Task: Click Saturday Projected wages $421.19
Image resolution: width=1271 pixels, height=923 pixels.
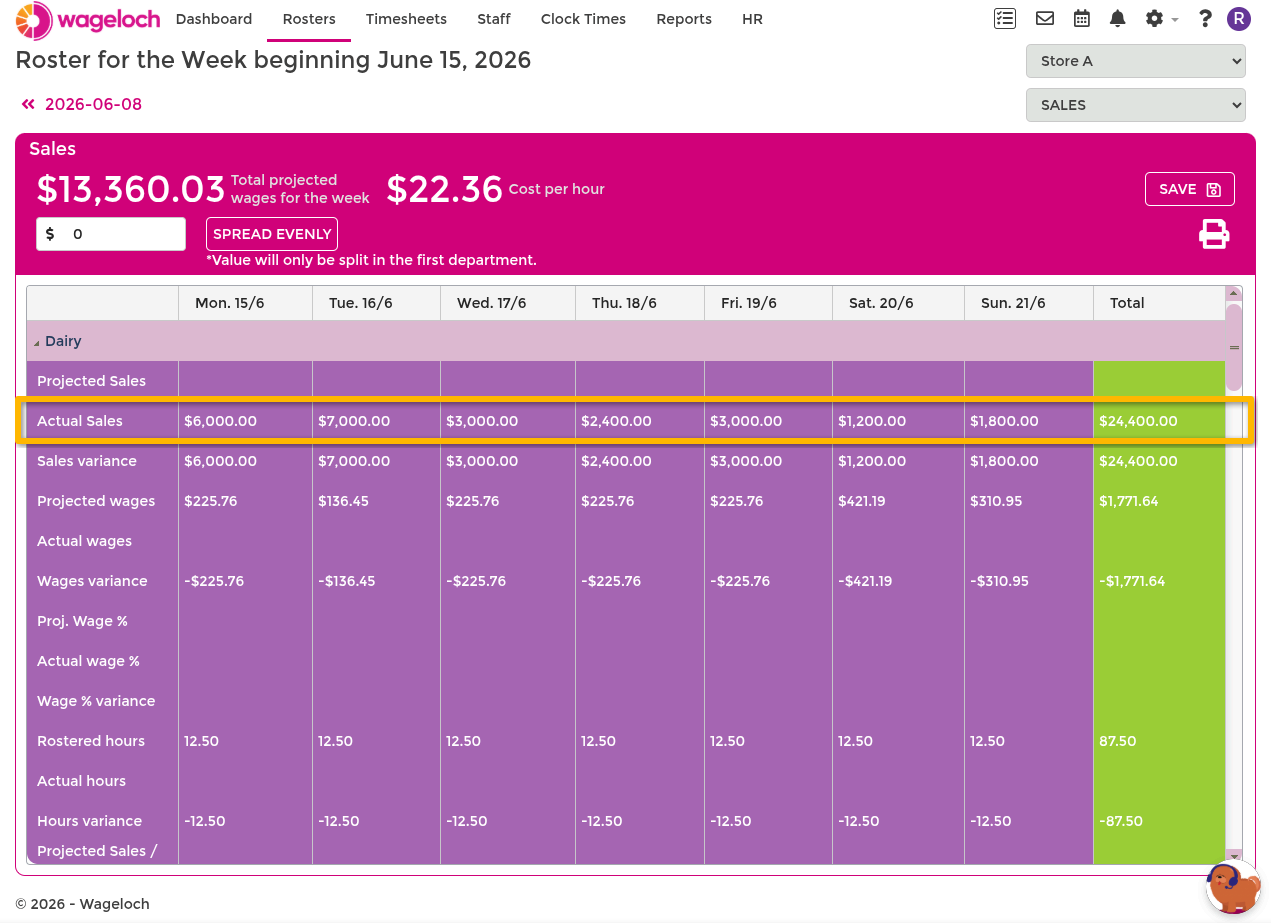Action: coord(898,501)
